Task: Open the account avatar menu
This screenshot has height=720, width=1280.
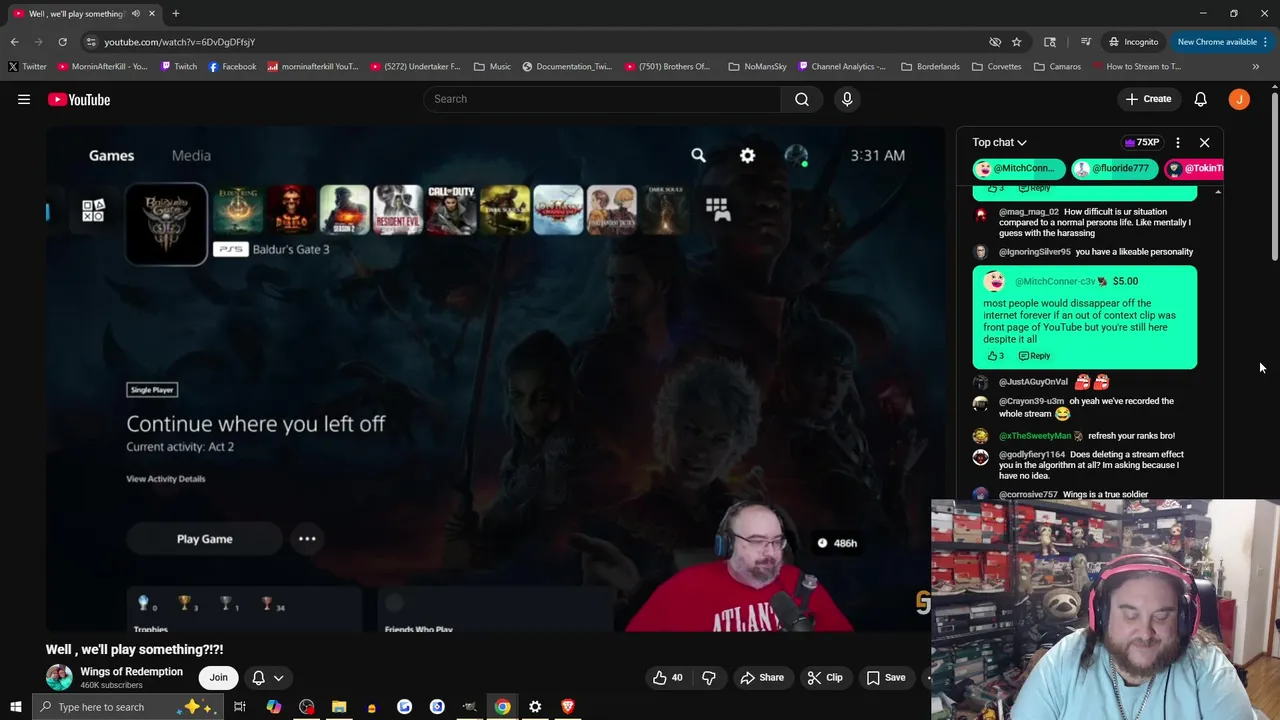Action: tap(1239, 99)
